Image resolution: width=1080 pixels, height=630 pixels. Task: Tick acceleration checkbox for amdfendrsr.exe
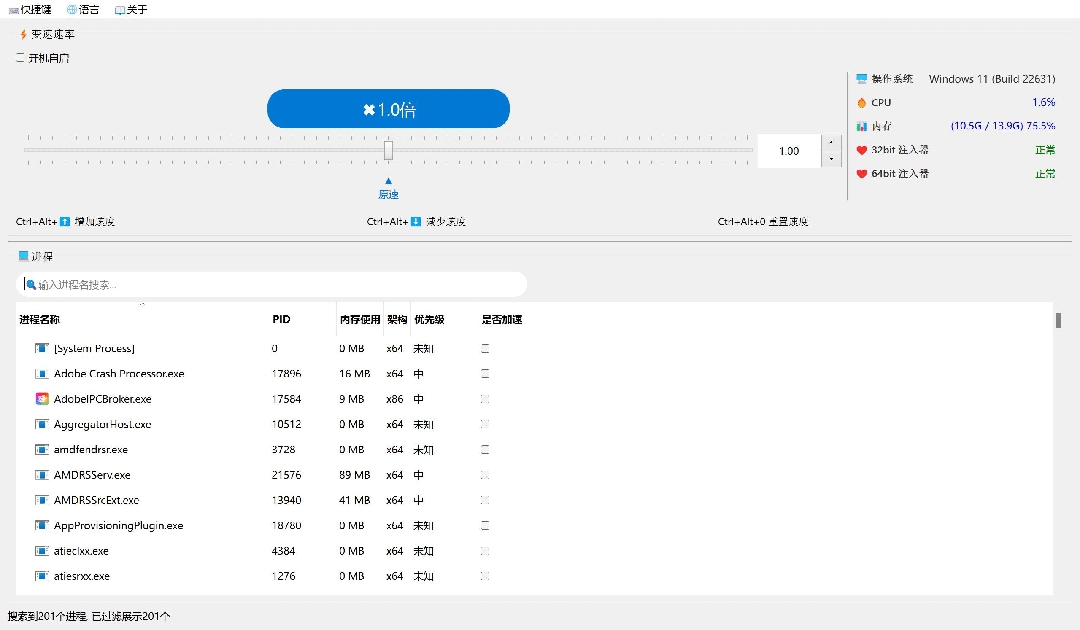pos(485,450)
